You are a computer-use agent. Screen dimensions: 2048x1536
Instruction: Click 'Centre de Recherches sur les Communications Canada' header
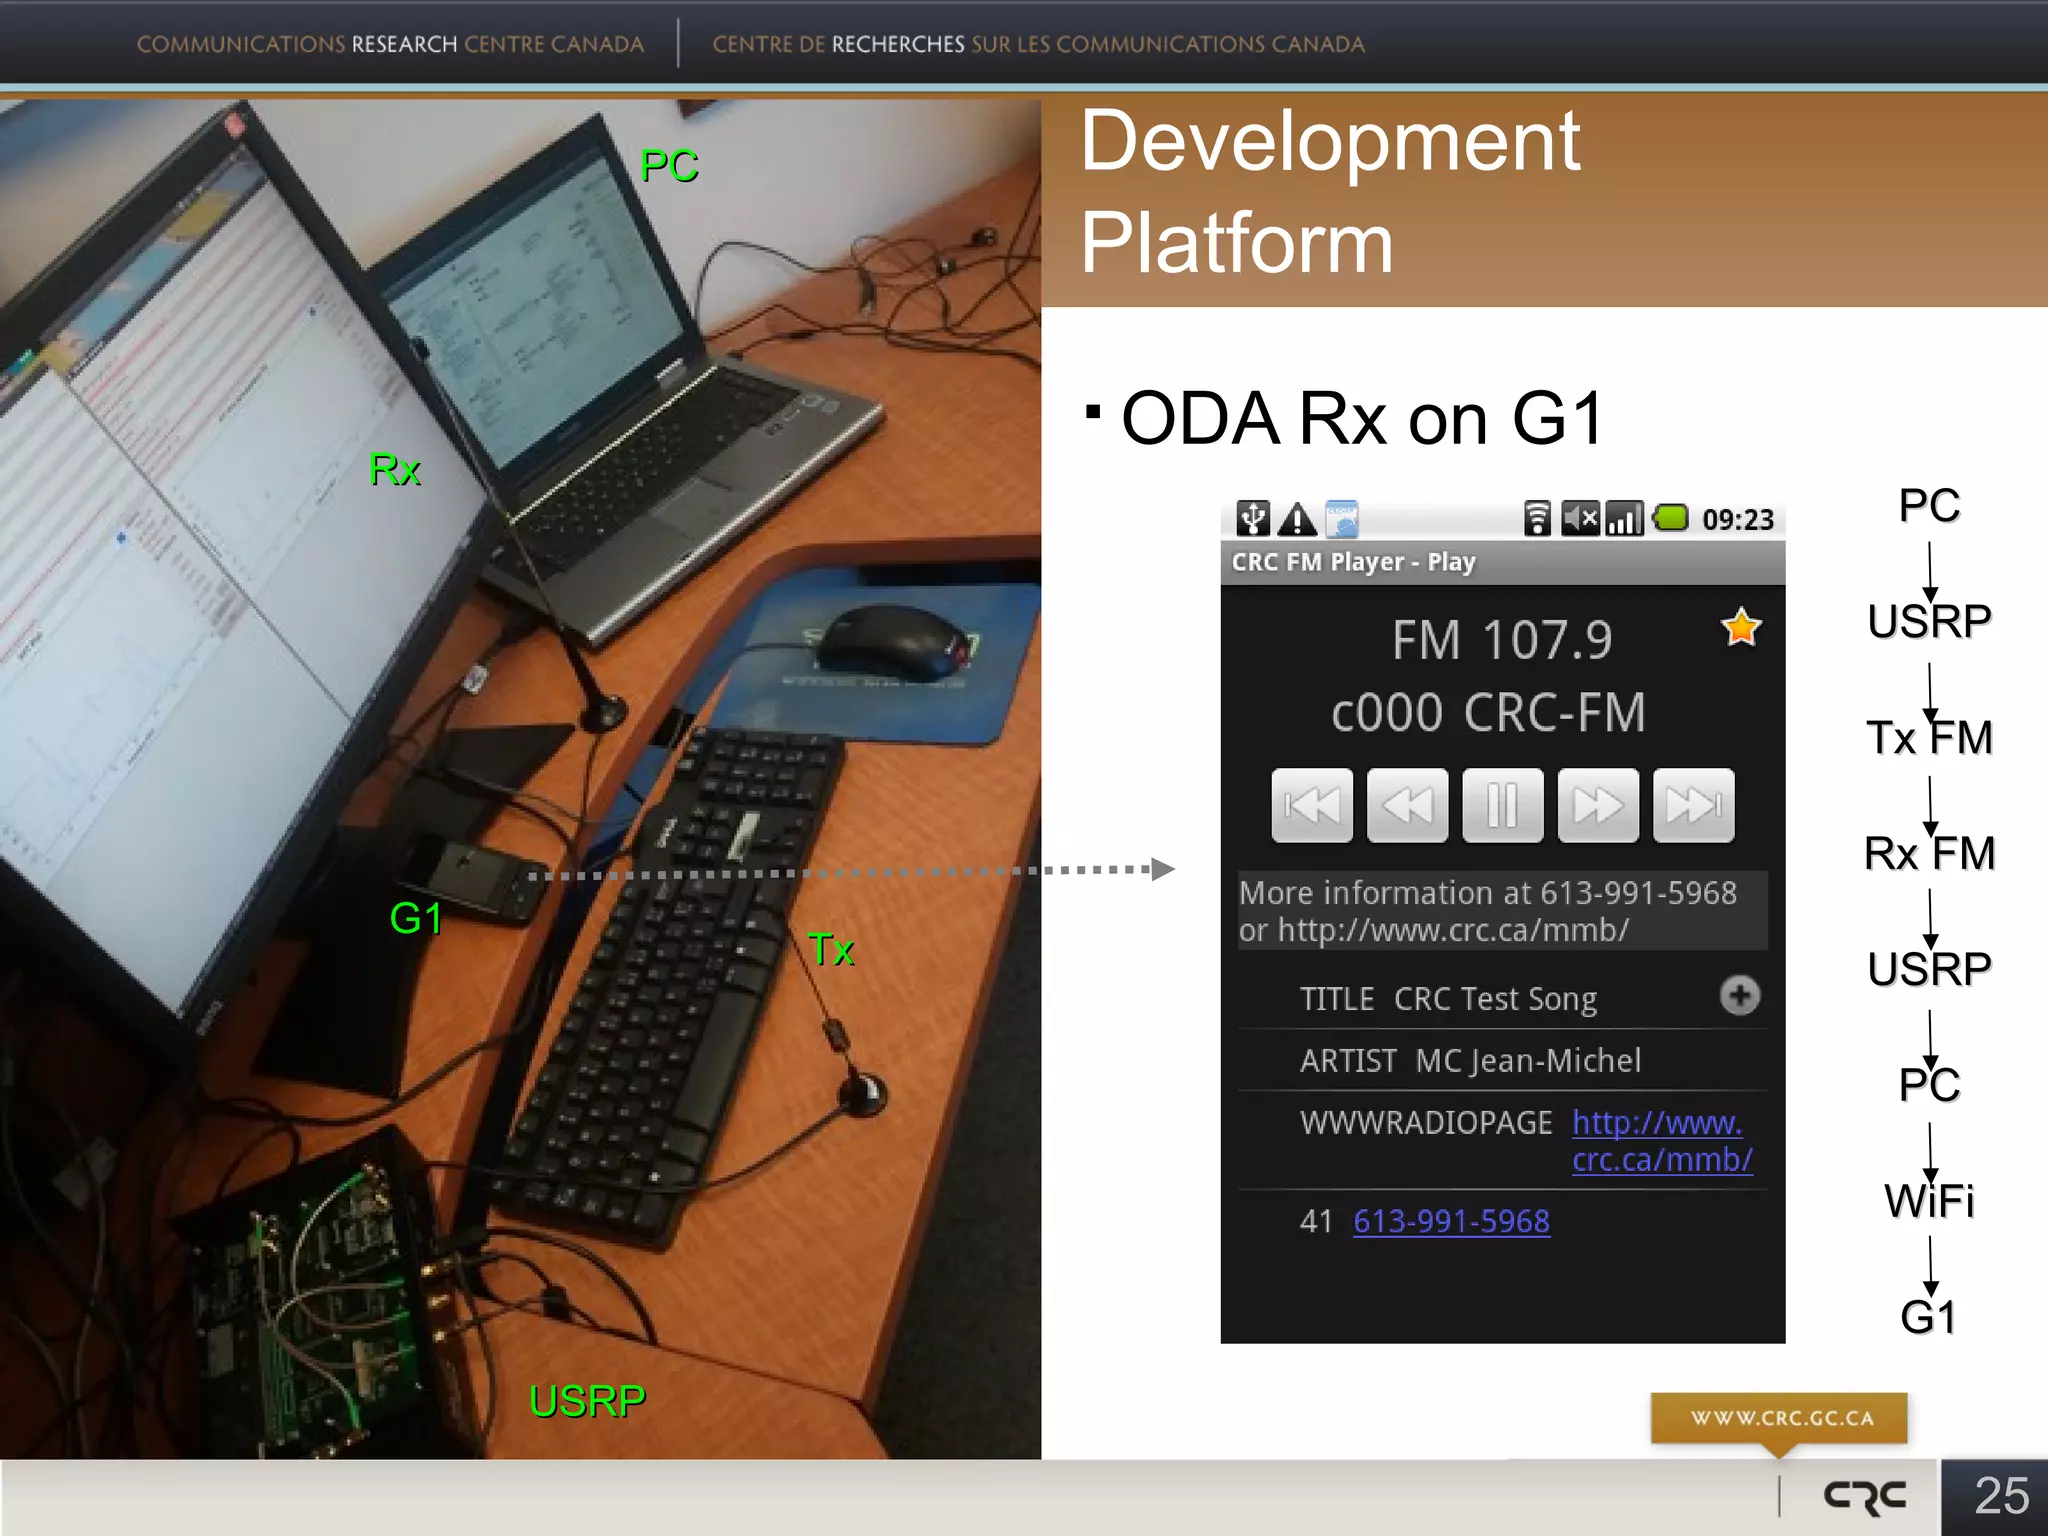pos(1038,44)
